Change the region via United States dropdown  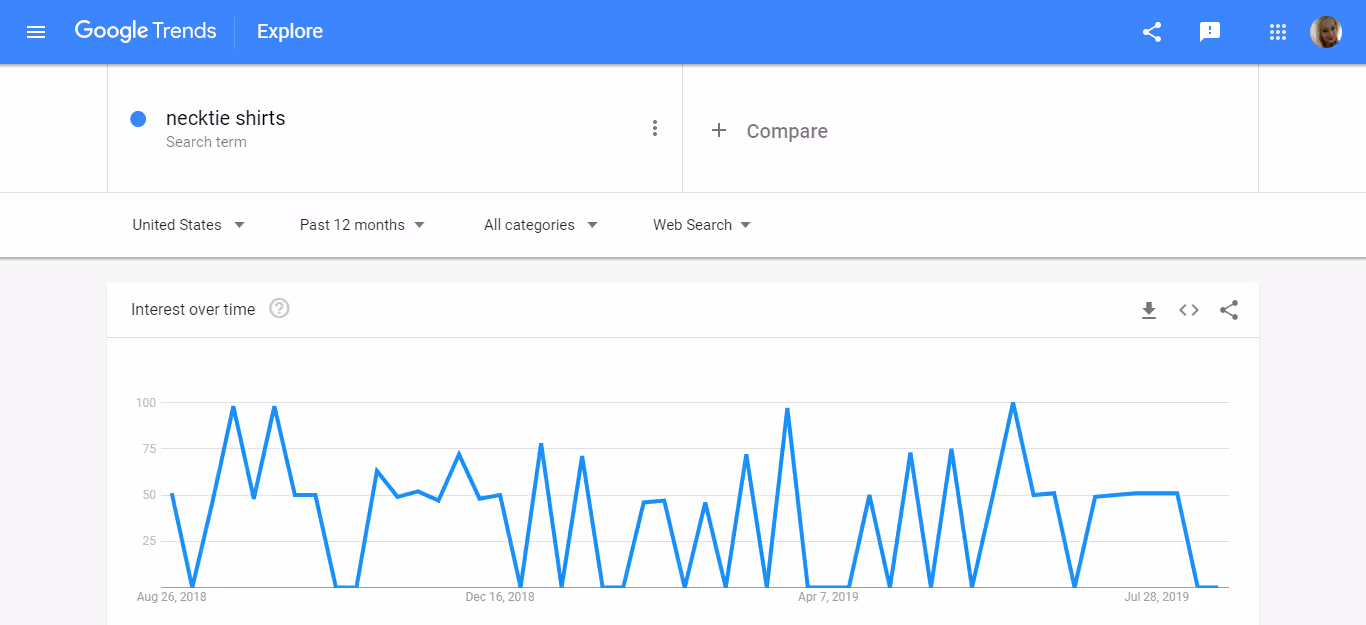188,224
